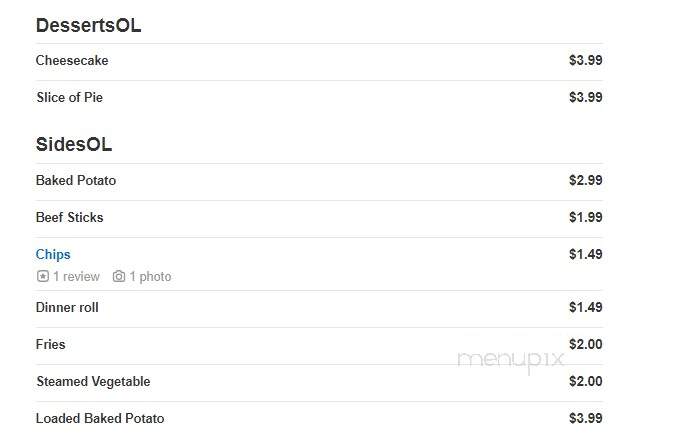Screen dimensions: 690x442
Task: Select the Dinner roll item
Action: (67, 307)
